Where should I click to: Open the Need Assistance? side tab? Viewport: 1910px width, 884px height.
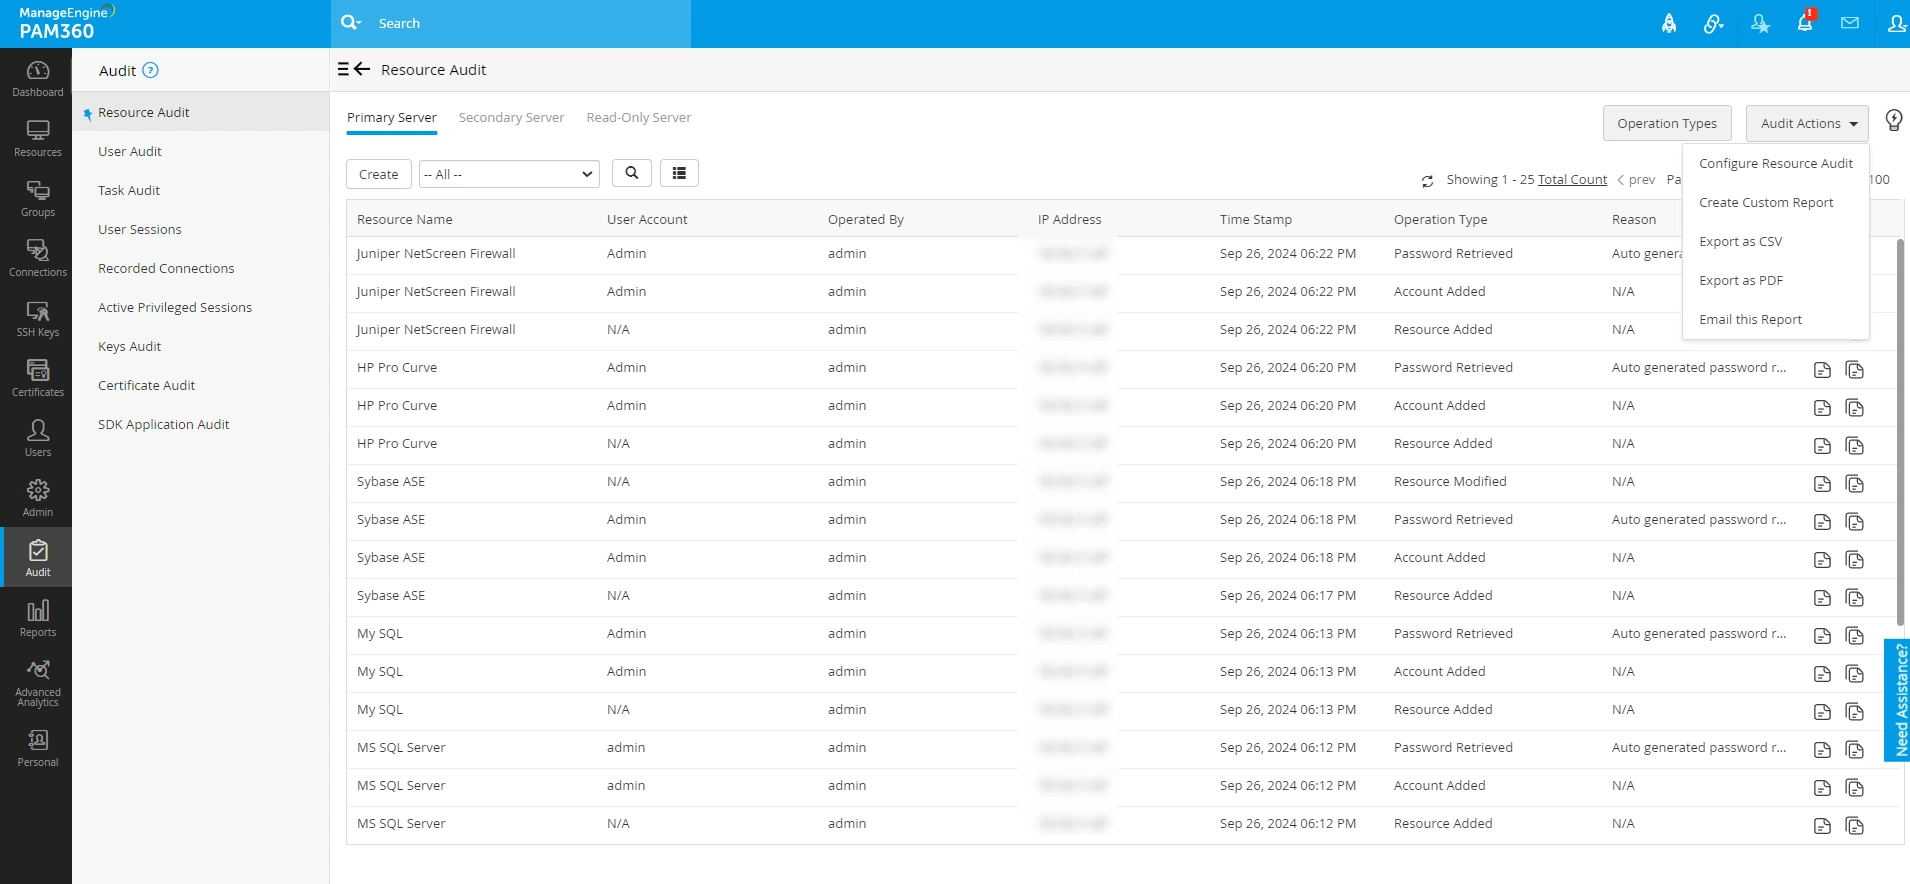[x=1898, y=700]
